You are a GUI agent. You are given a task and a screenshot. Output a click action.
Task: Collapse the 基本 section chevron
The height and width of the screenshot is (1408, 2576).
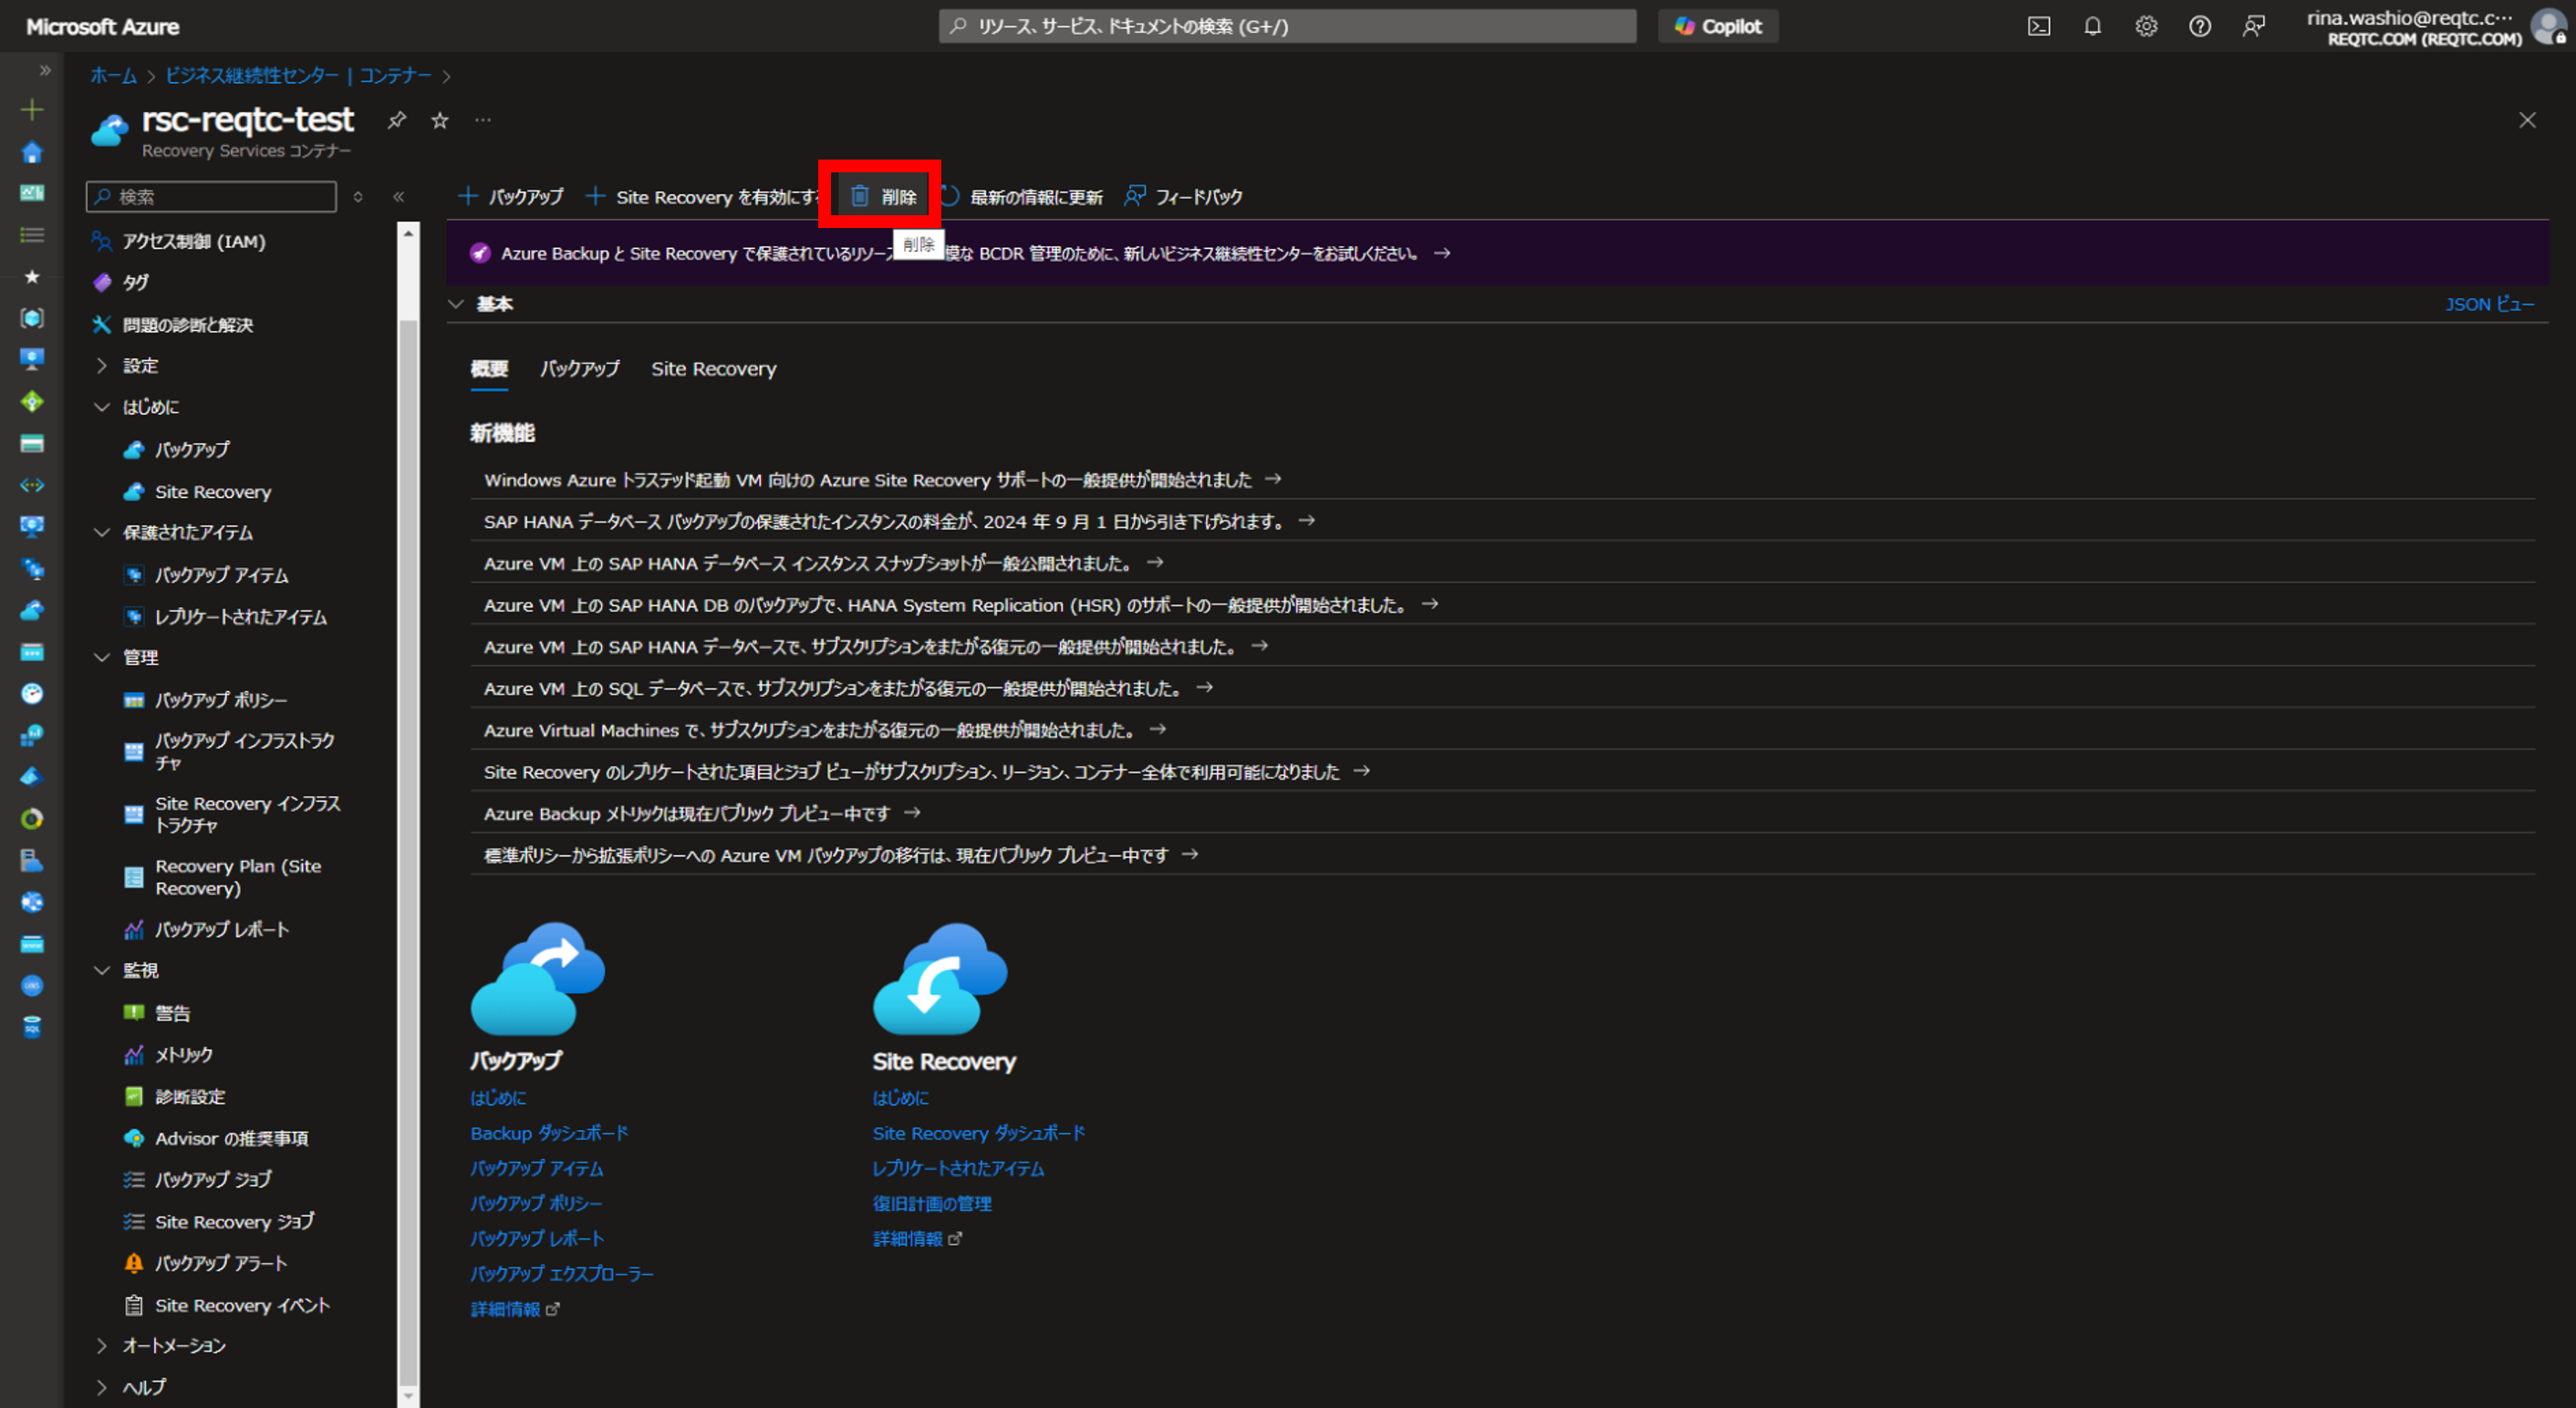tap(457, 304)
